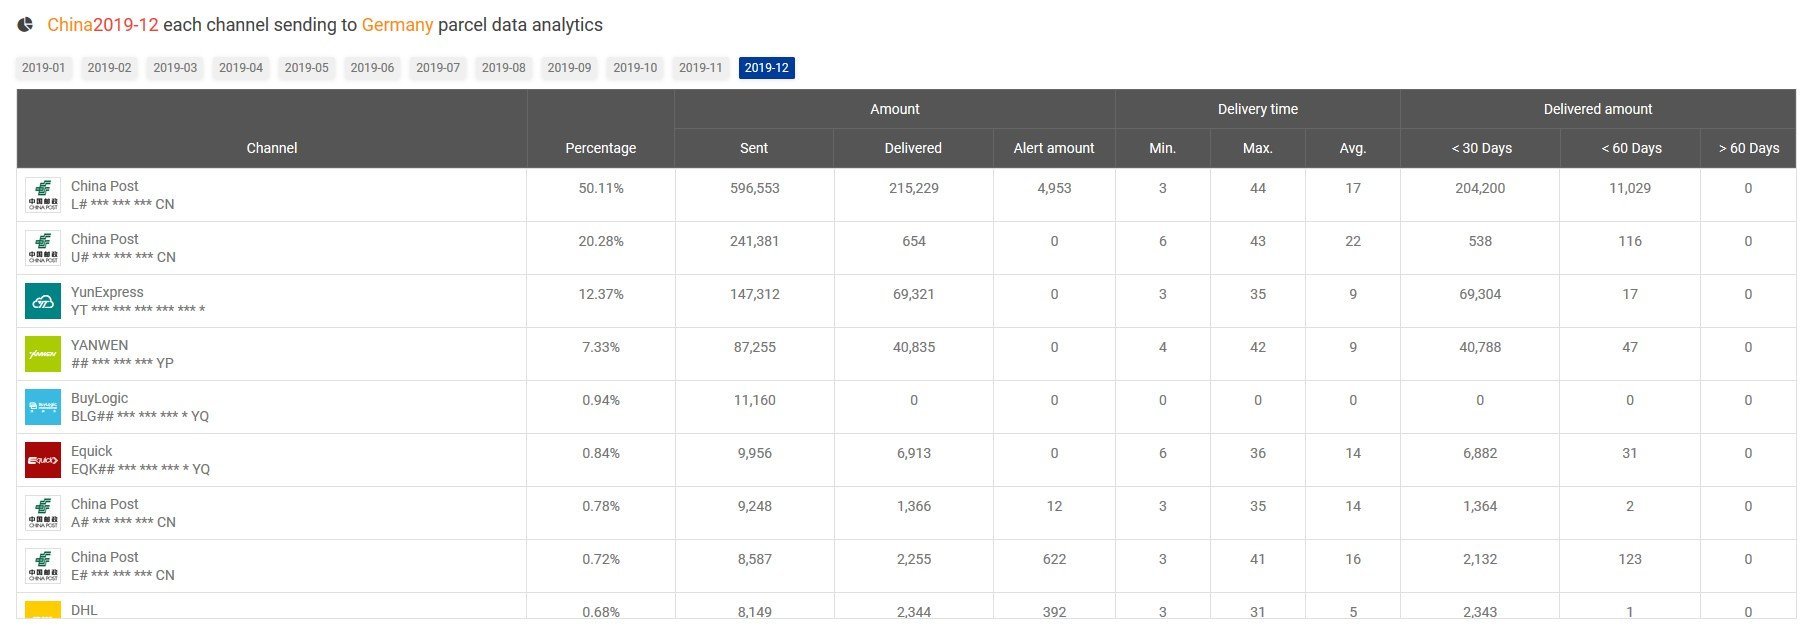Click the YunExpress channel name
Image resolution: width=1810 pixels, height=632 pixels.
pos(107,292)
